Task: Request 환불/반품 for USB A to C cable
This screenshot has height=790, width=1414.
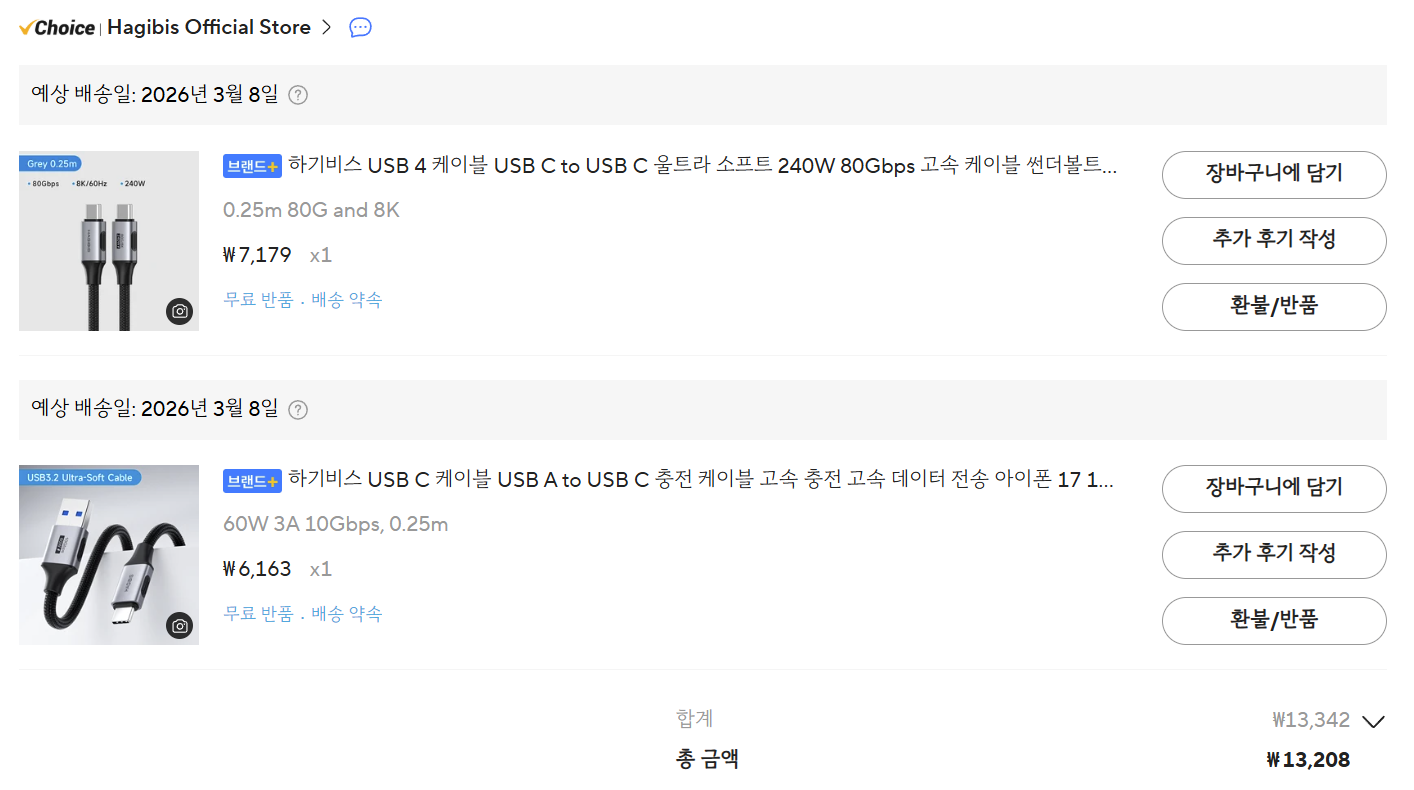Action: [1273, 620]
